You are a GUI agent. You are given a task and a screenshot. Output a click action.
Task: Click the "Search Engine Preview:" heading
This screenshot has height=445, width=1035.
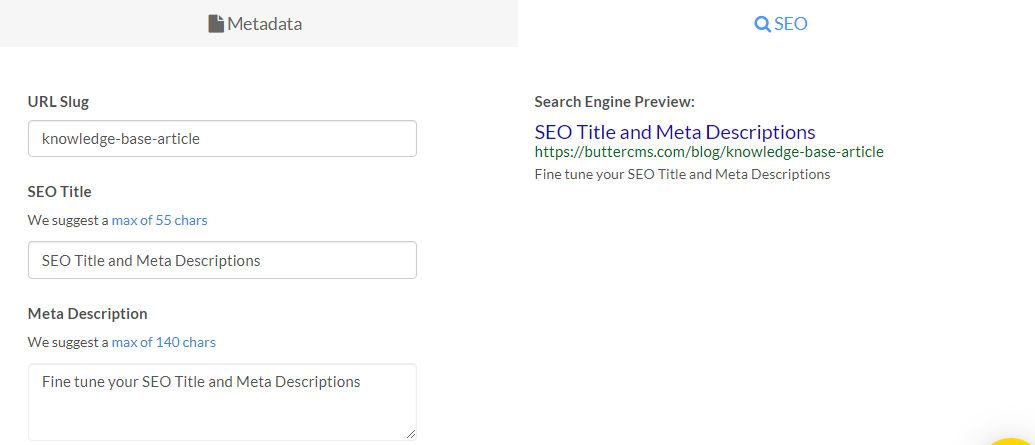[614, 102]
